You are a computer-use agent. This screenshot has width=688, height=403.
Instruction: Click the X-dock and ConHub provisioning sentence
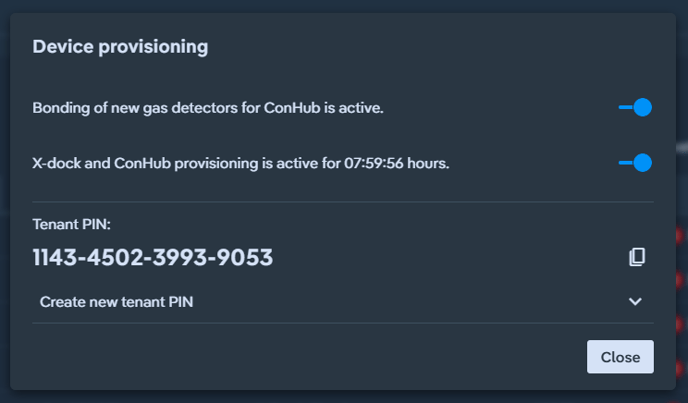click(x=241, y=163)
